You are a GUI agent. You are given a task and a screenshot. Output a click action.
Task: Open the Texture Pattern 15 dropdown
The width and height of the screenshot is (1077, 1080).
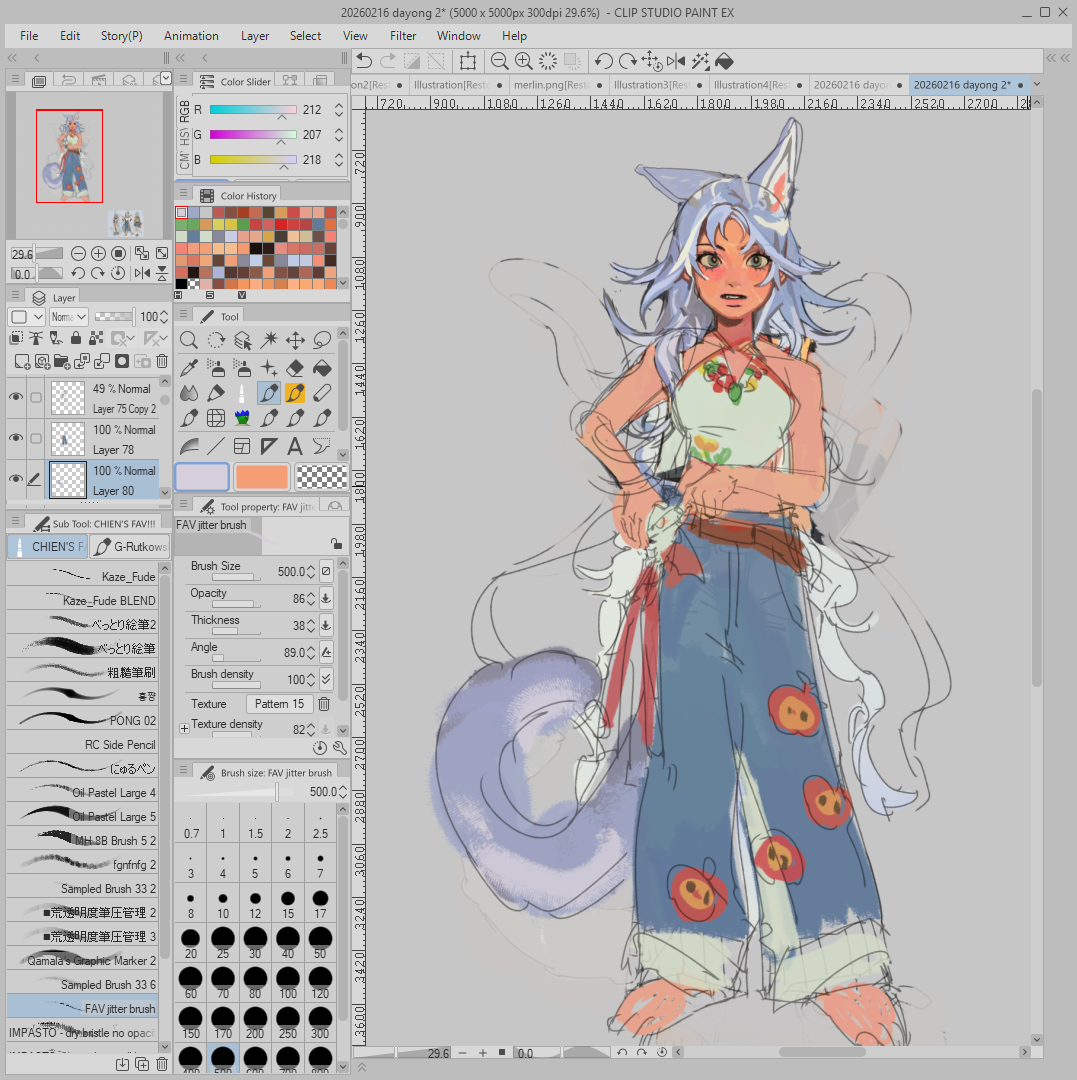coord(279,704)
